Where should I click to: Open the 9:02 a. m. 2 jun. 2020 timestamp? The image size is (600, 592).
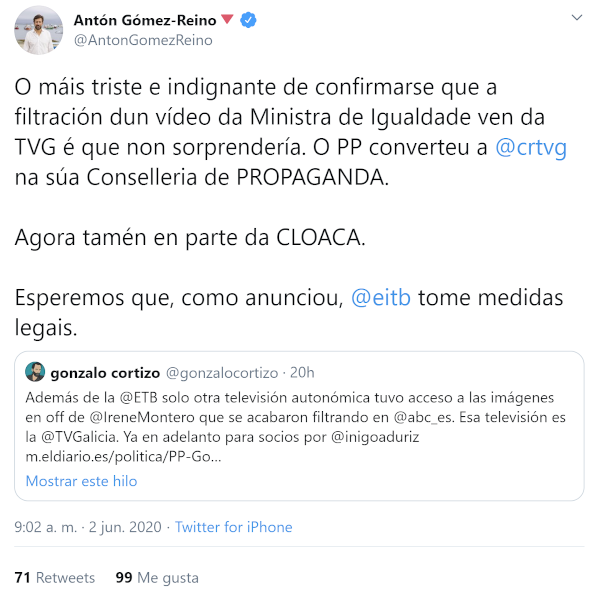click(88, 527)
